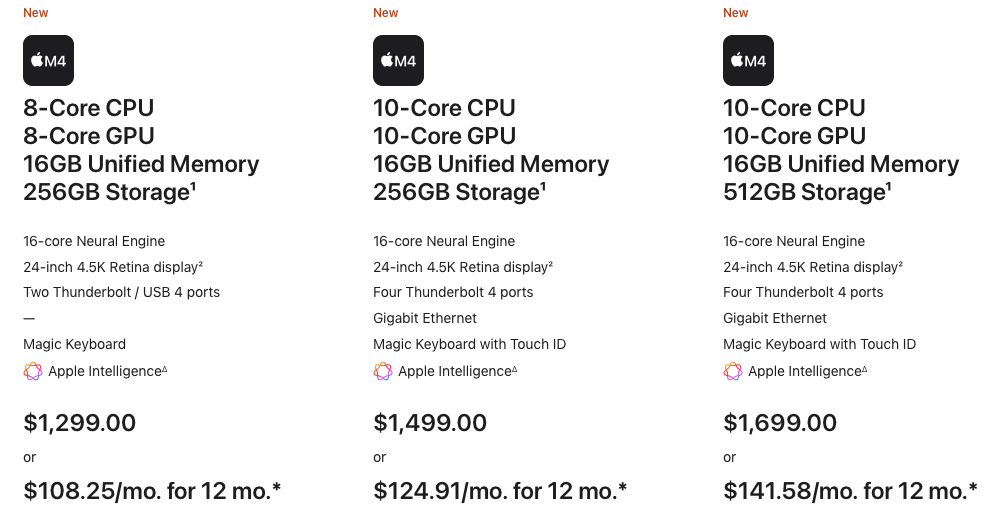Click Magic Keyboard with Touch ID, $1,499.00 model
Viewport: 1008px width, 515px height.
[469, 344]
